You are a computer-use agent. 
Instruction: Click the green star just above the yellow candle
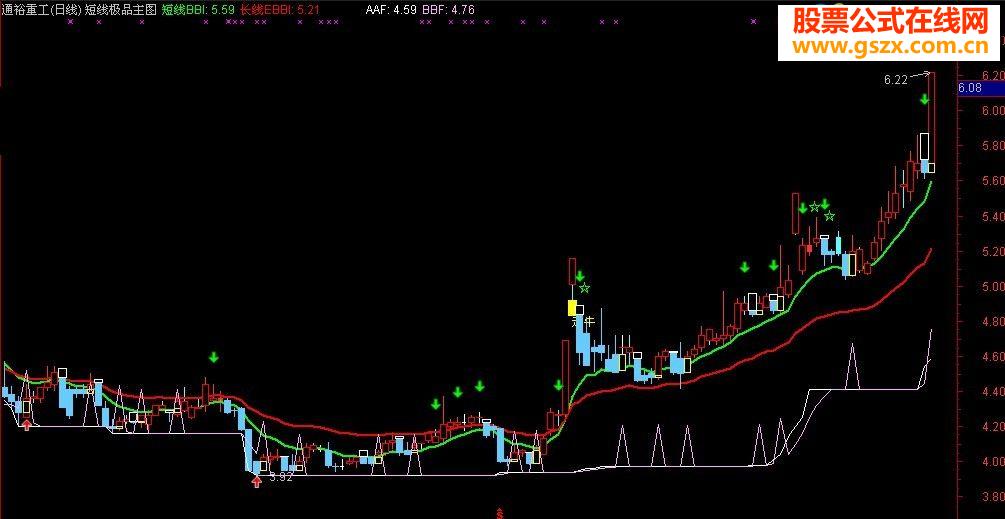click(x=585, y=288)
